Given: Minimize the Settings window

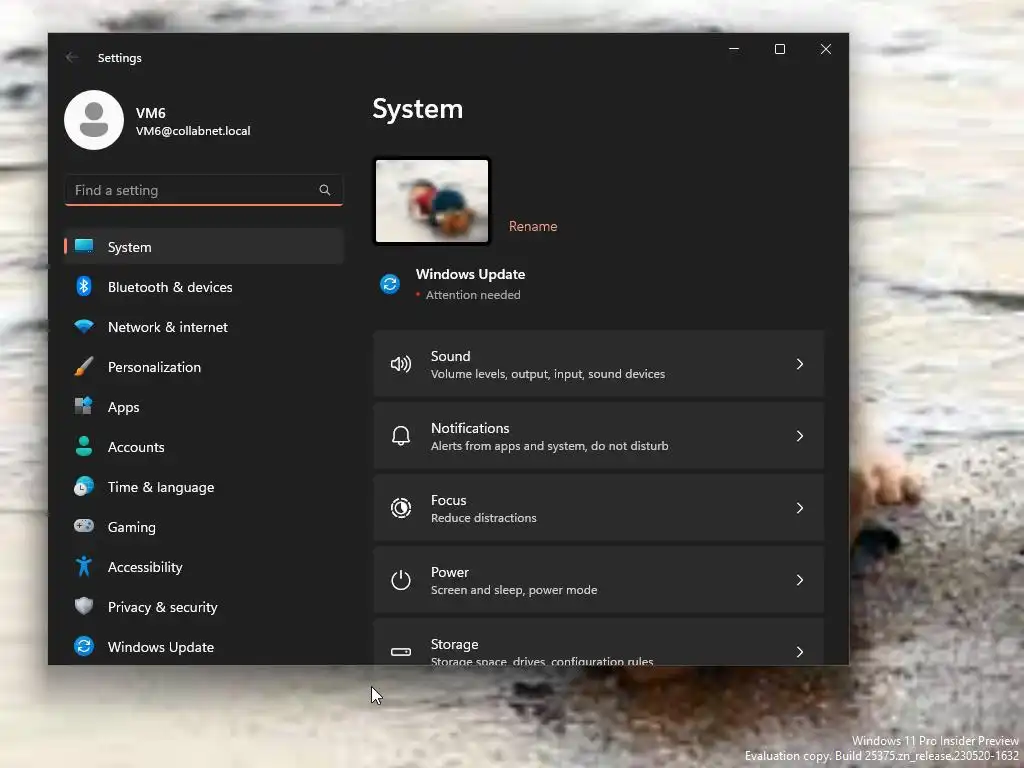Looking at the screenshot, I should [734, 49].
